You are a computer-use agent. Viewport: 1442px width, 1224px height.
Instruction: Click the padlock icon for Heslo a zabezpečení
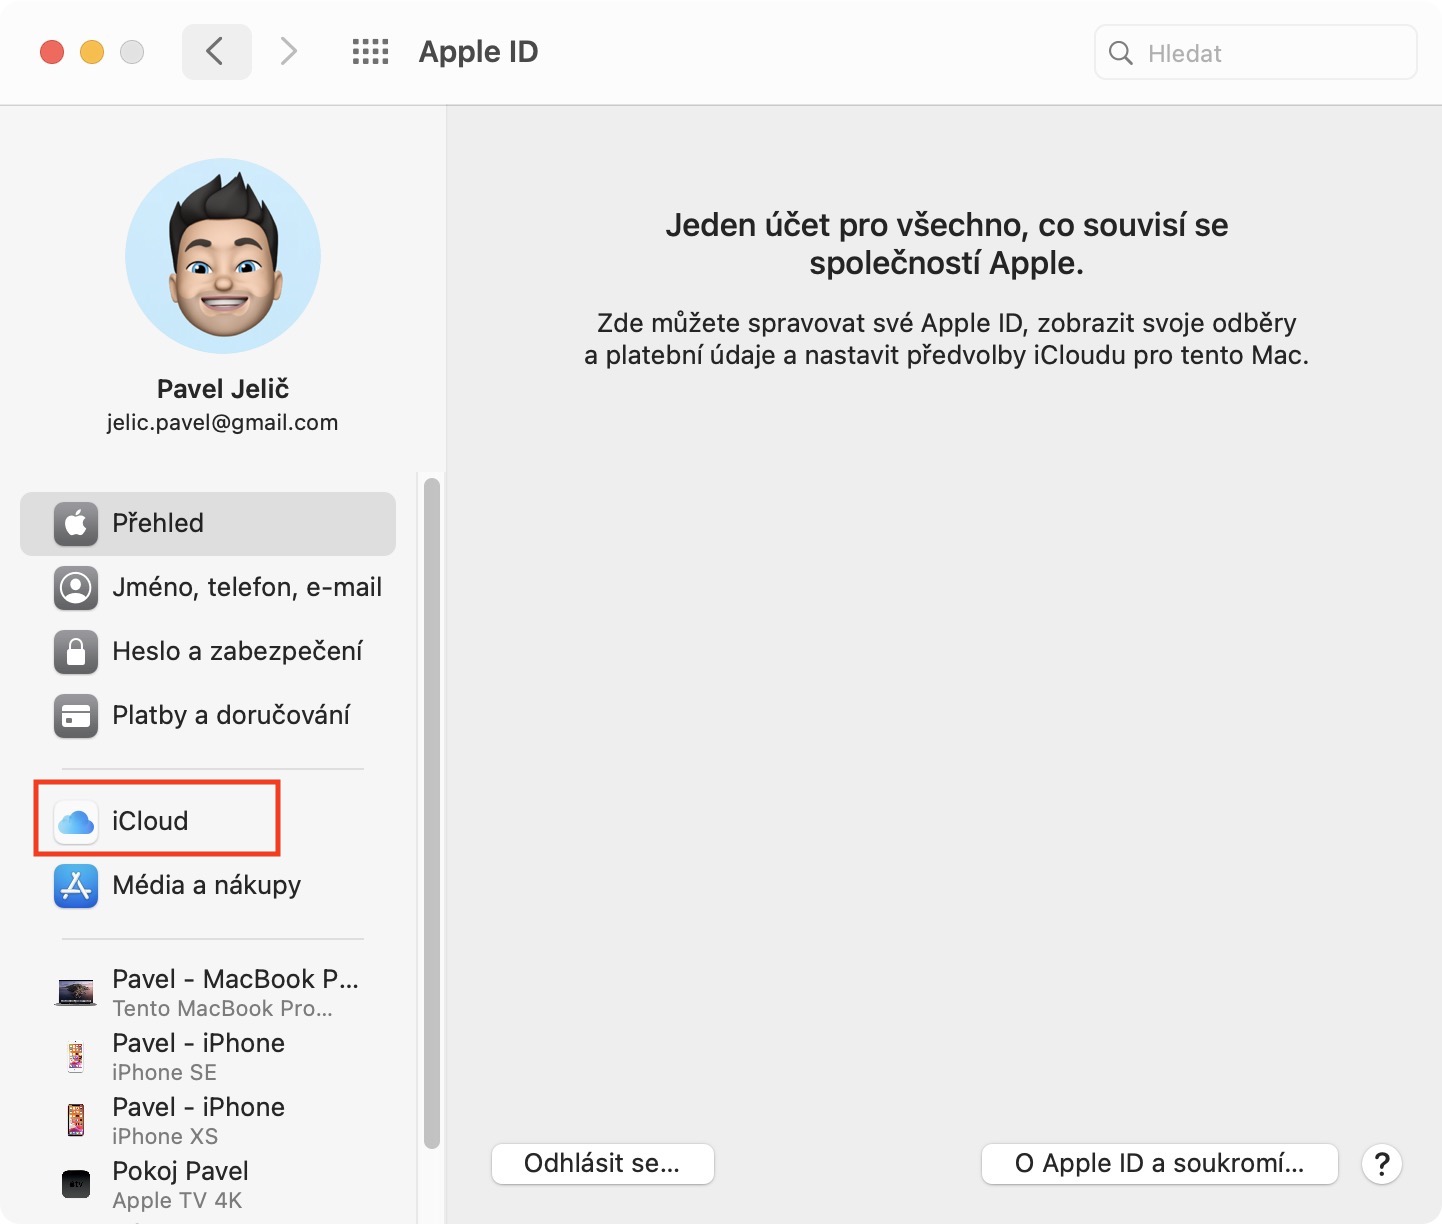tap(76, 652)
